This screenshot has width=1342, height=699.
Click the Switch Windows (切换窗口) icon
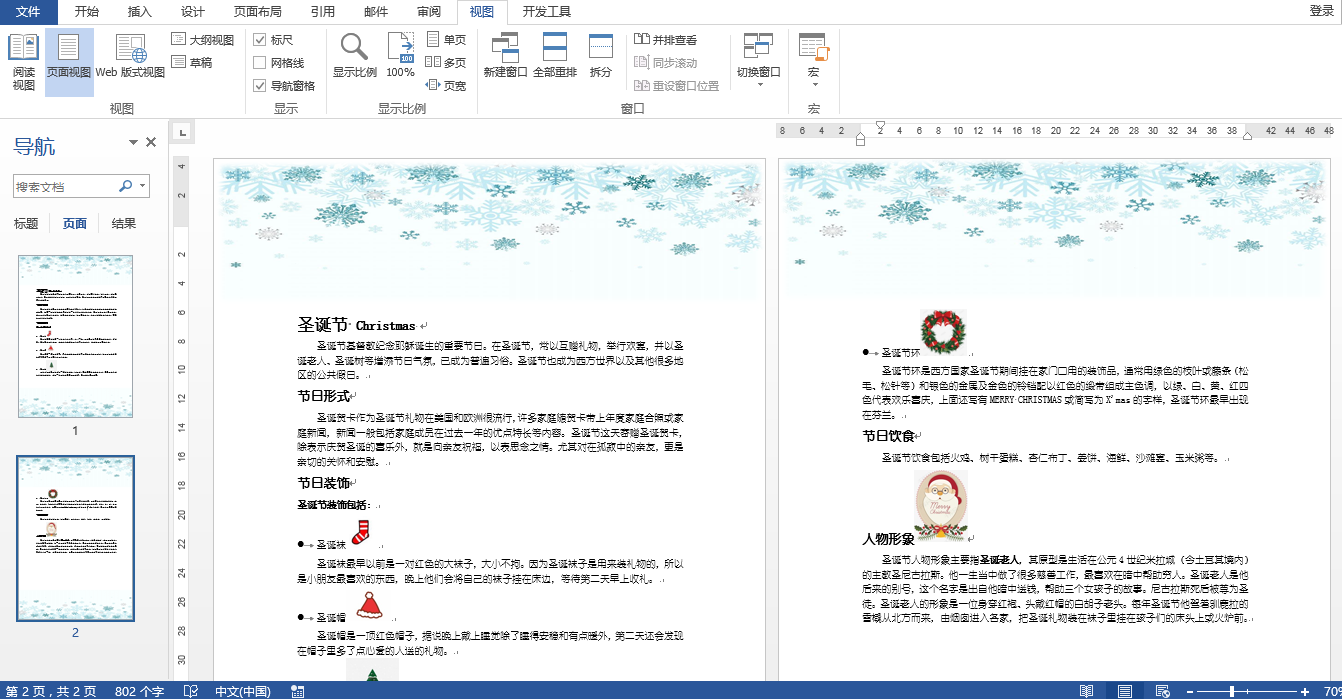pos(759,48)
